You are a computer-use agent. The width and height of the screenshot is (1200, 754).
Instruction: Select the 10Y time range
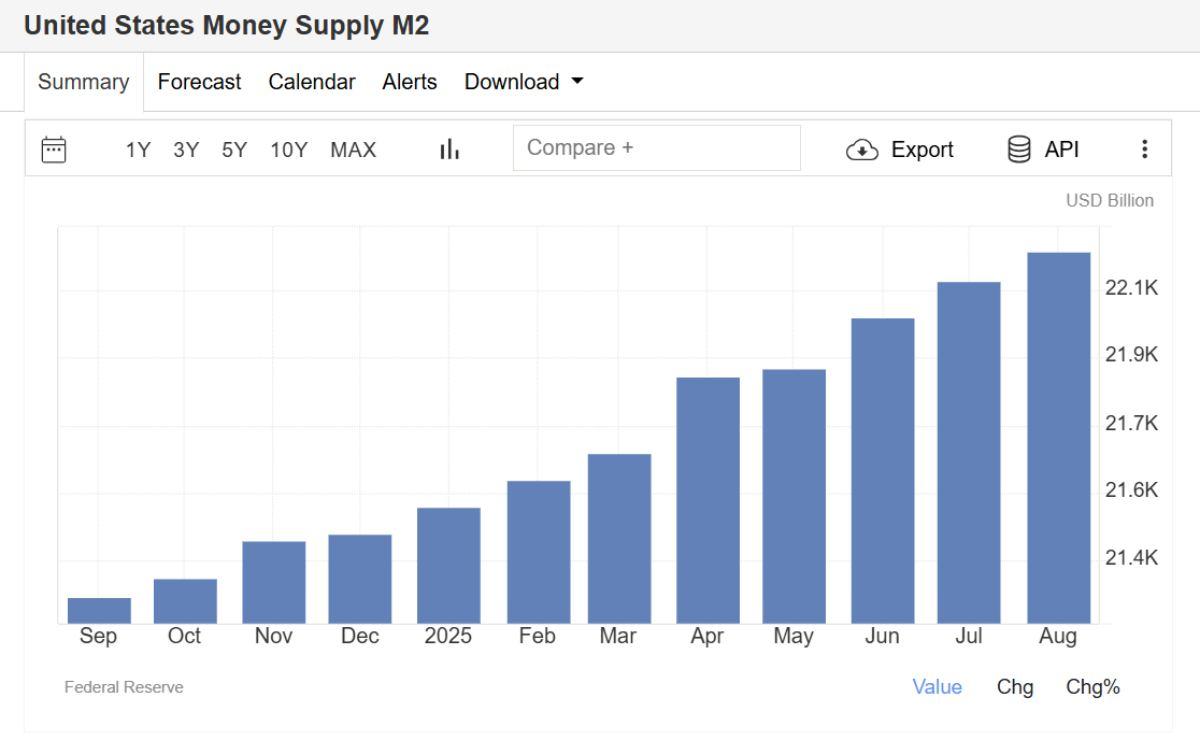[x=288, y=150]
